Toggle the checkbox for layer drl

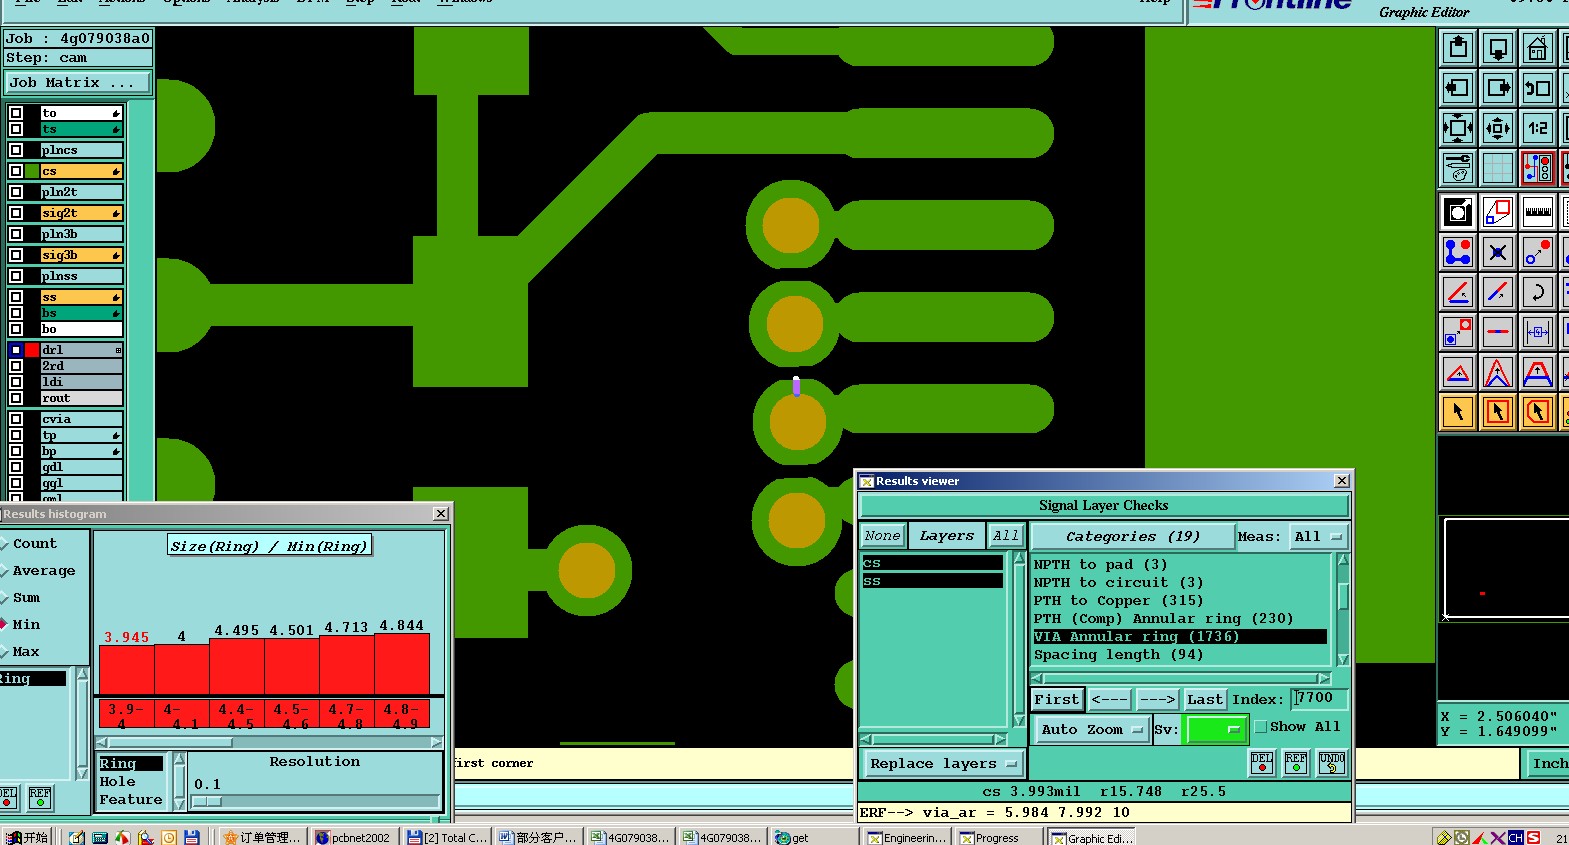click(16, 350)
